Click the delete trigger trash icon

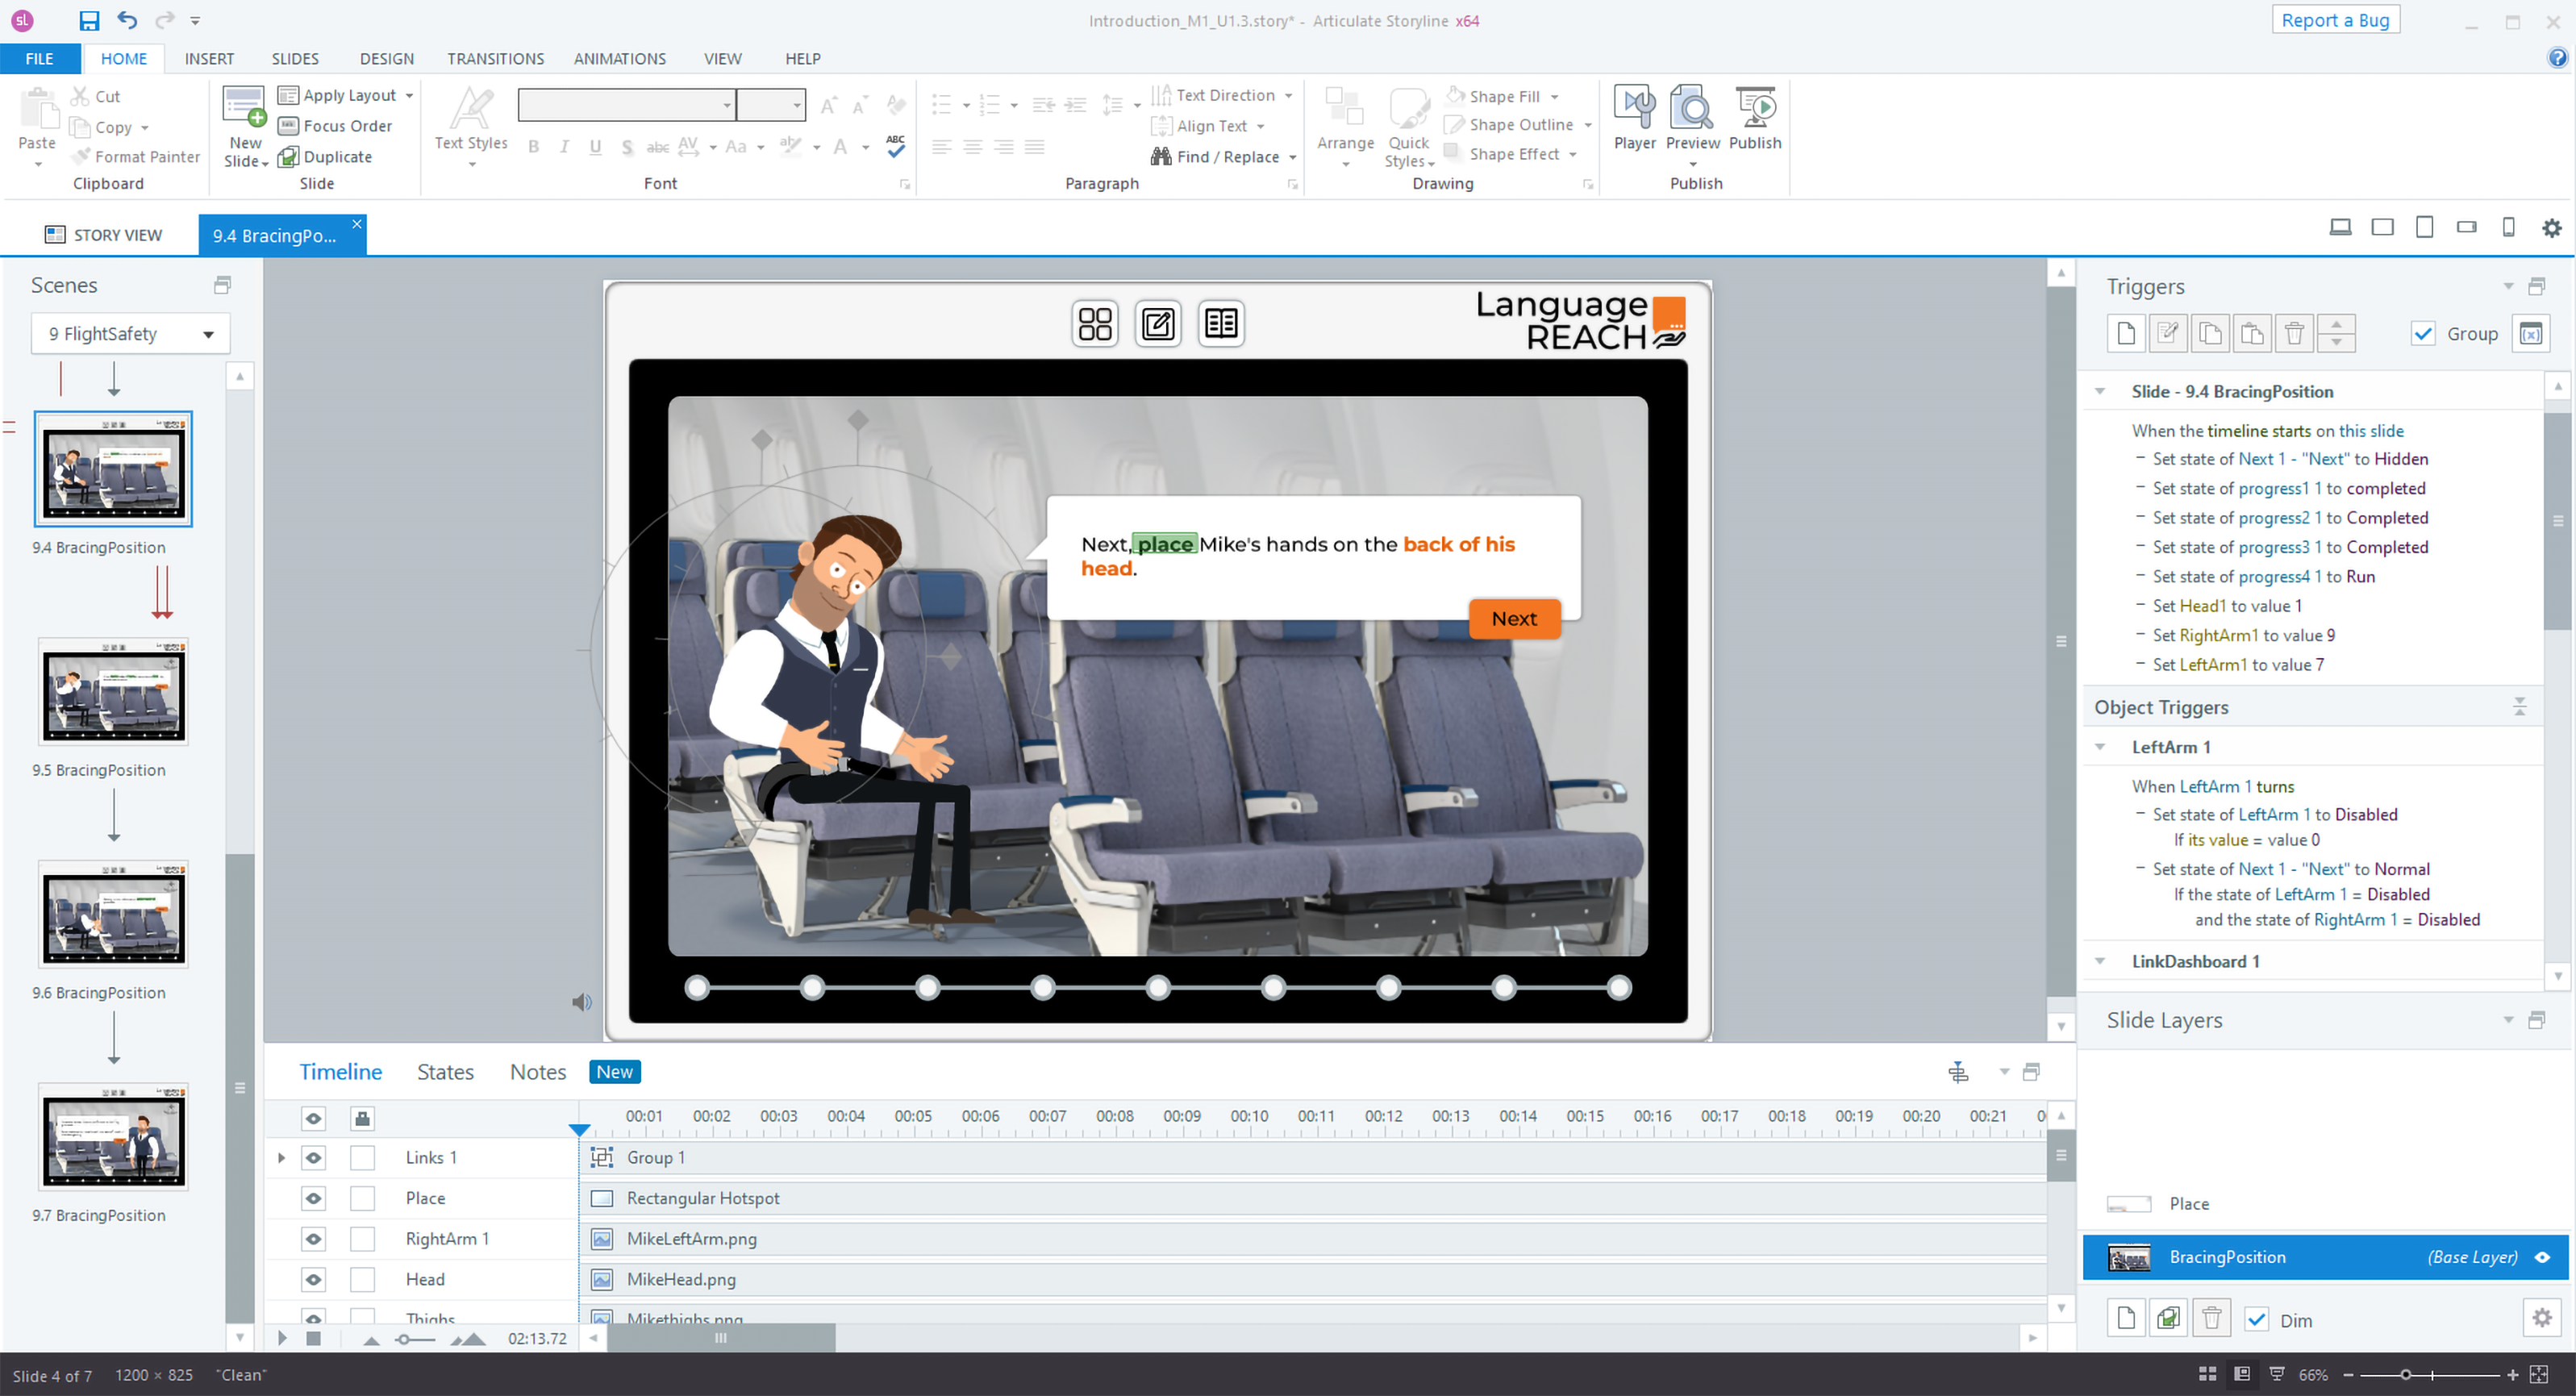[x=2294, y=333]
